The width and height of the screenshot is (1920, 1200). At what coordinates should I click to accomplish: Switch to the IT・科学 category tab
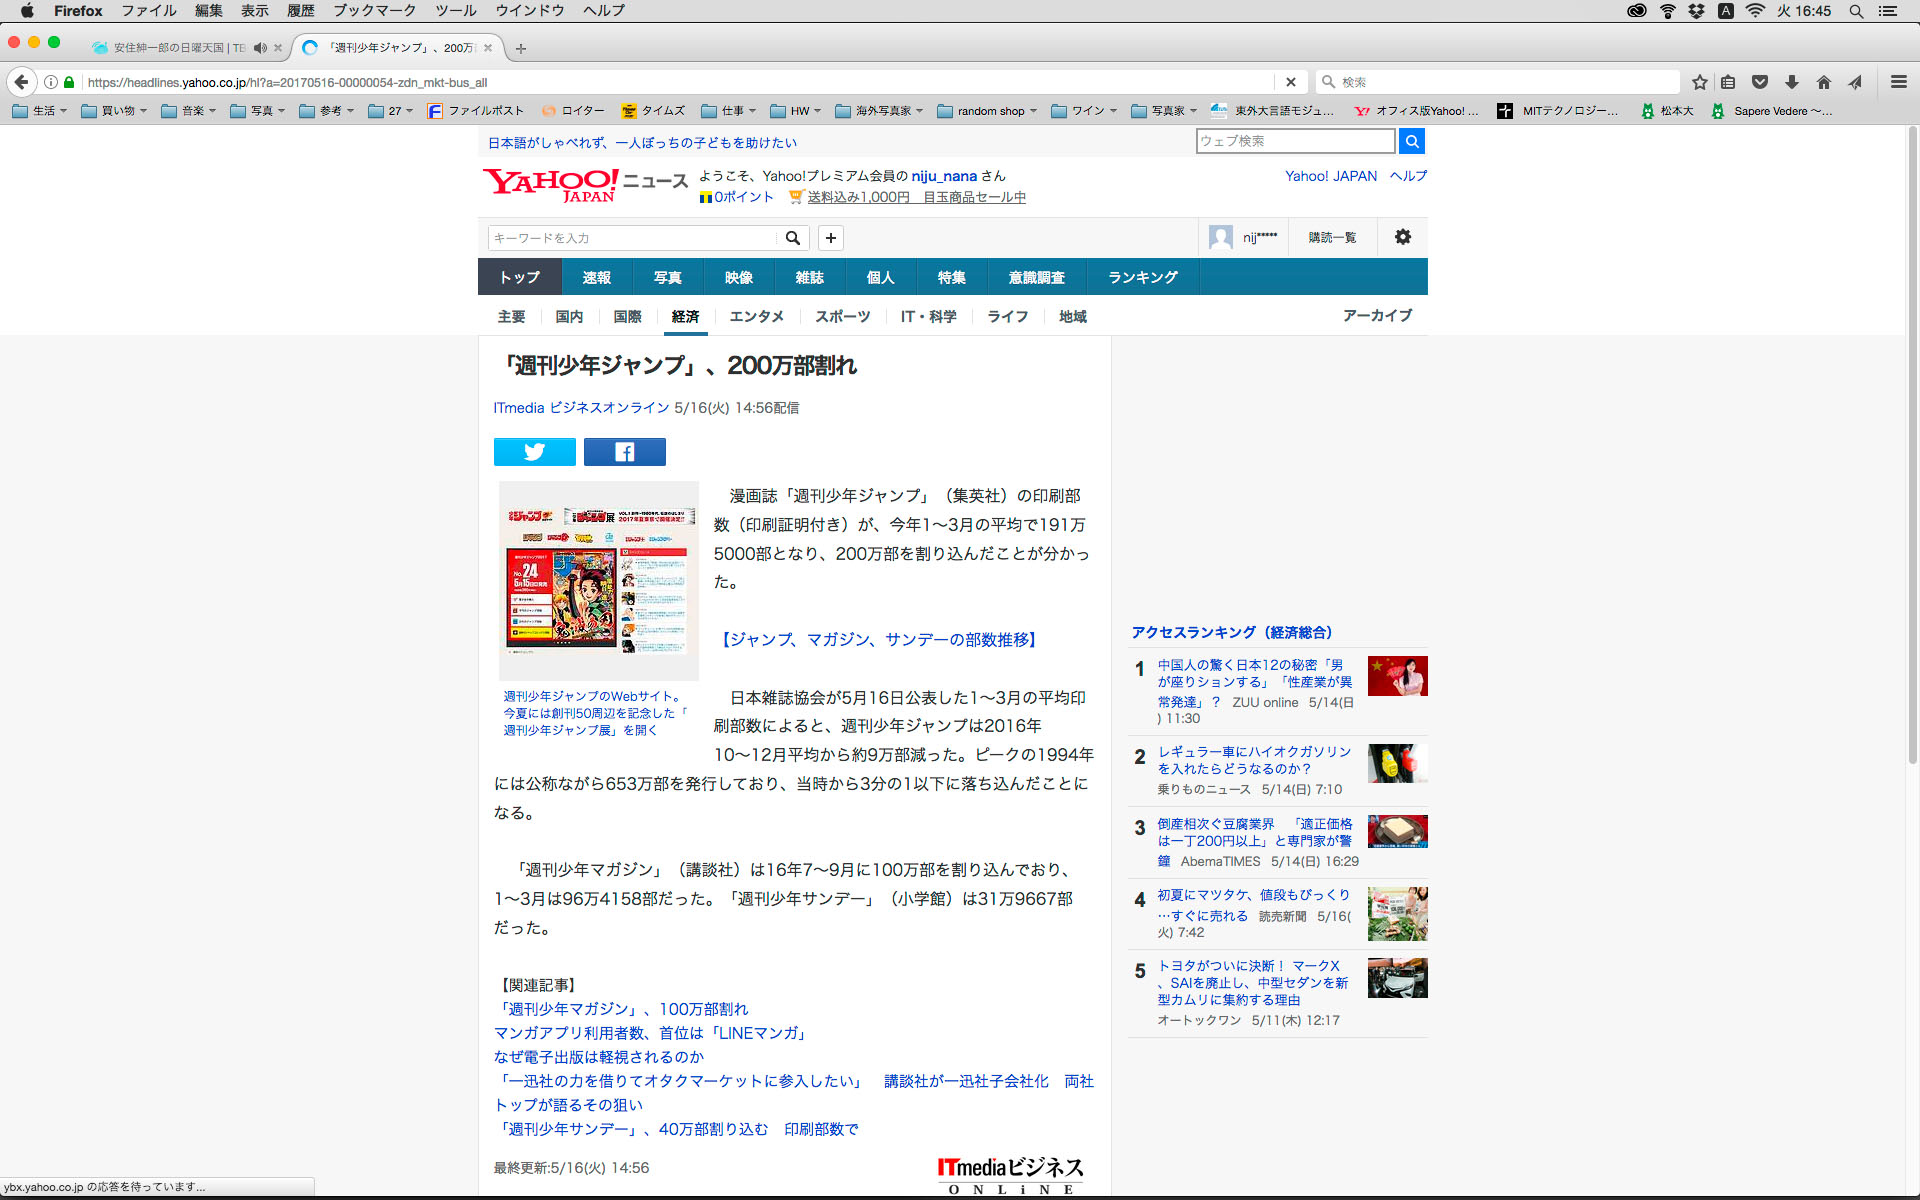coord(928,317)
